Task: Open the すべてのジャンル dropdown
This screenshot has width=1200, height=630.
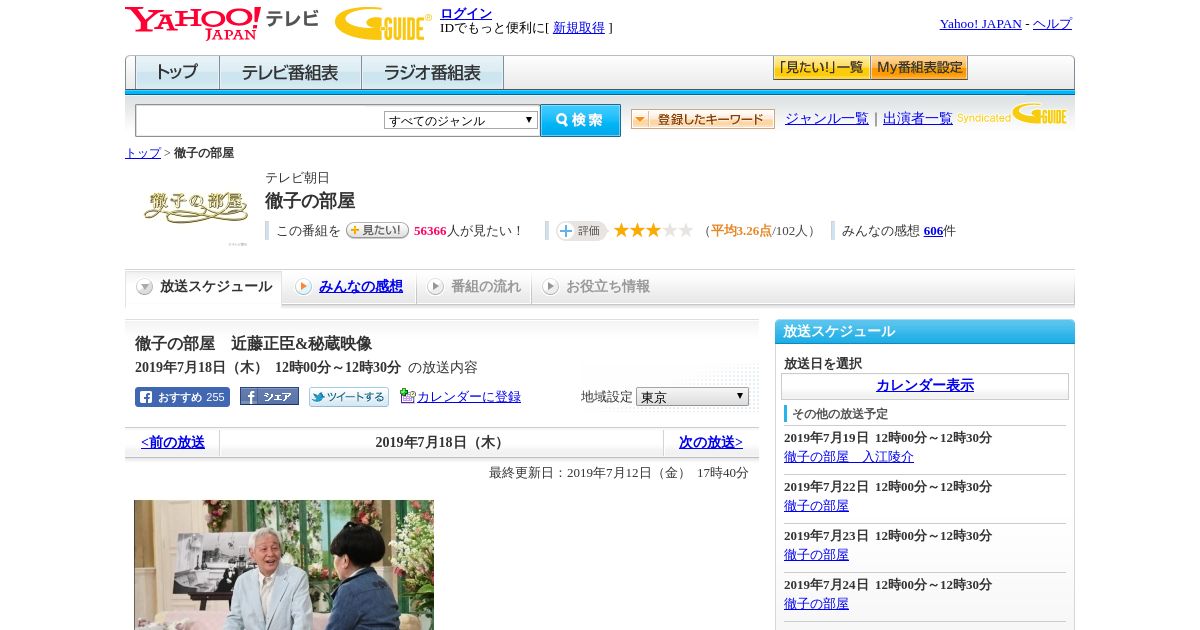Action: click(x=461, y=120)
